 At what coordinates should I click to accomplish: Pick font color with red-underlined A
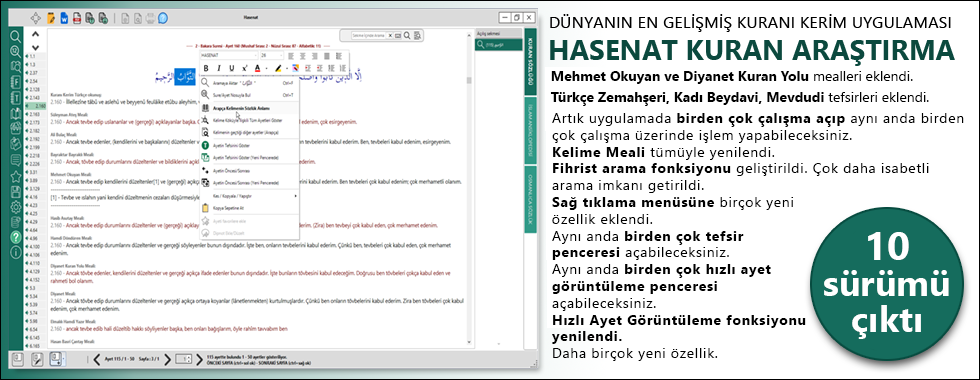point(258,68)
